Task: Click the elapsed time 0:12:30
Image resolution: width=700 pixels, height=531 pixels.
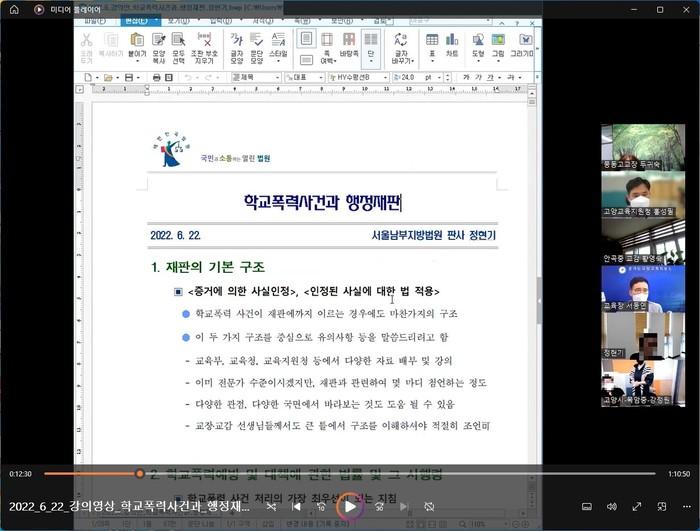Action: (x=21, y=474)
